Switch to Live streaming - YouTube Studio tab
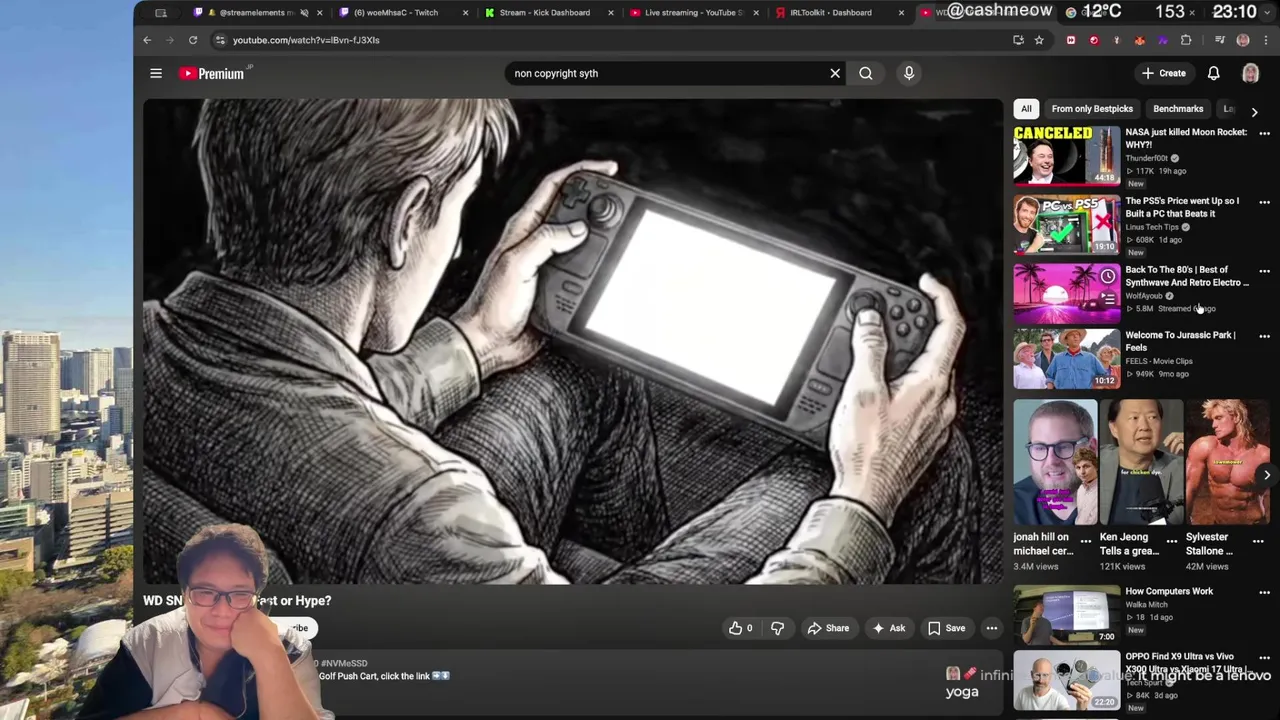This screenshot has width=1280, height=720. pos(693,13)
